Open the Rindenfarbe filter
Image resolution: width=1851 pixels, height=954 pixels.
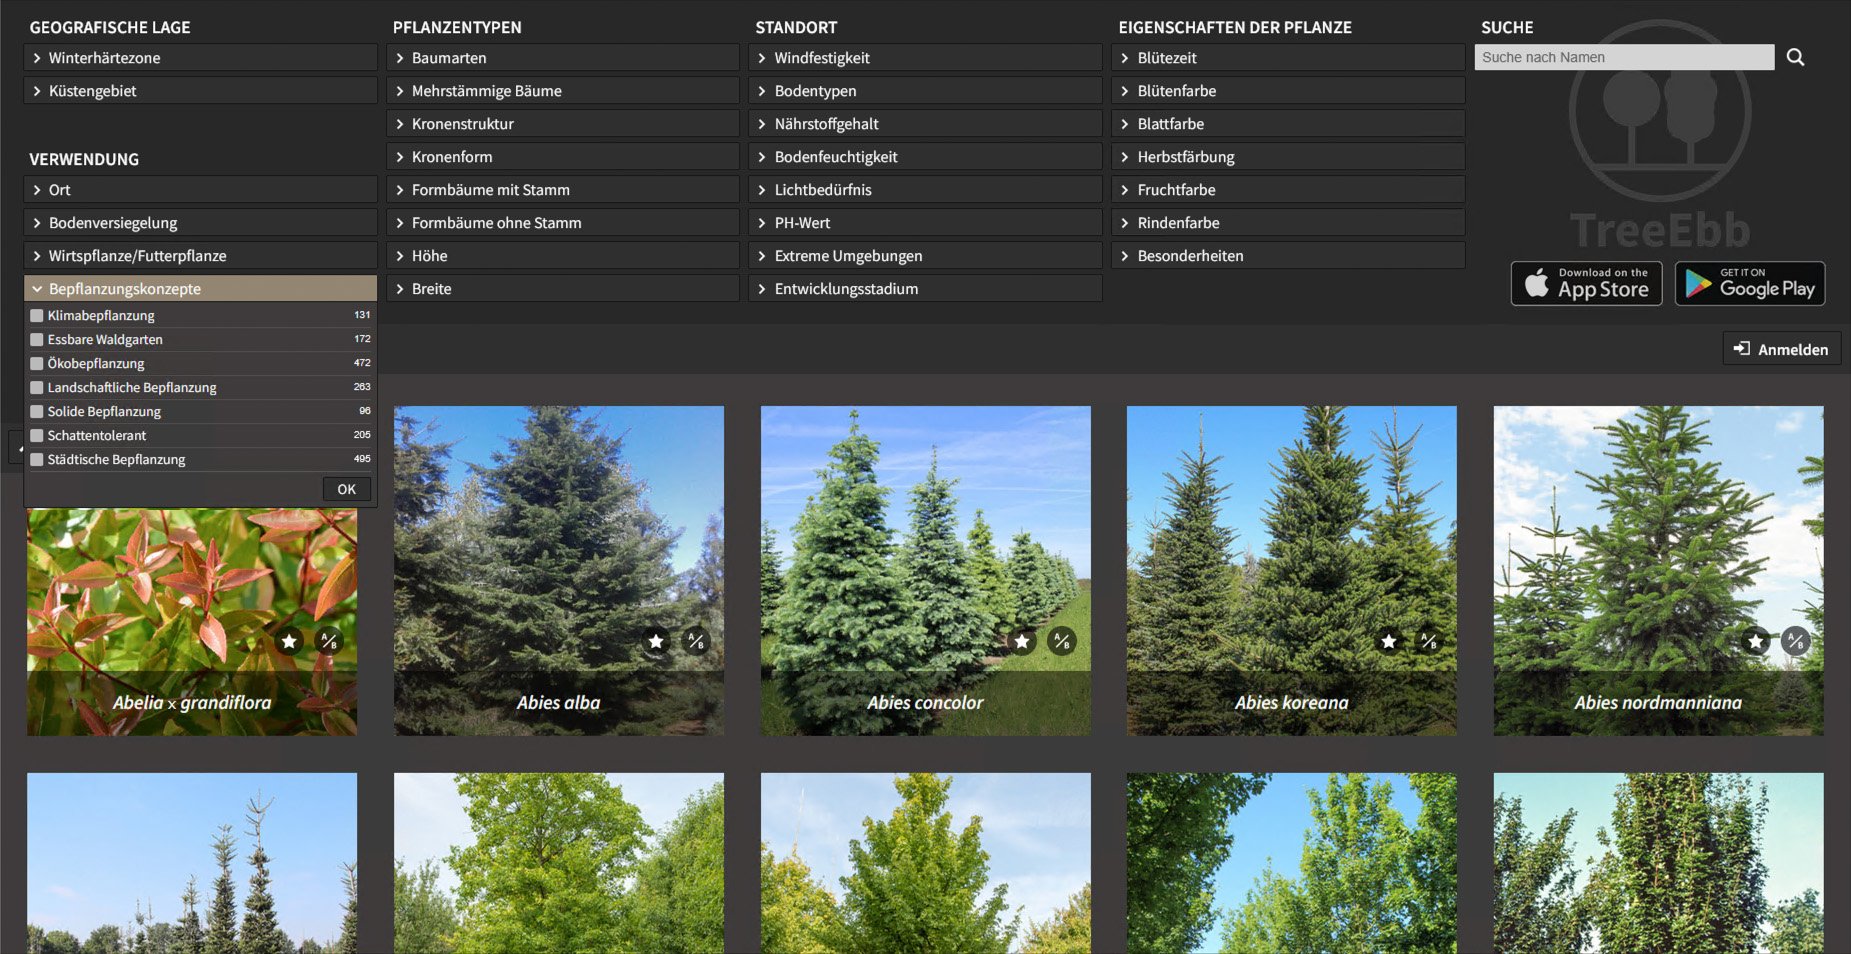click(x=1289, y=223)
